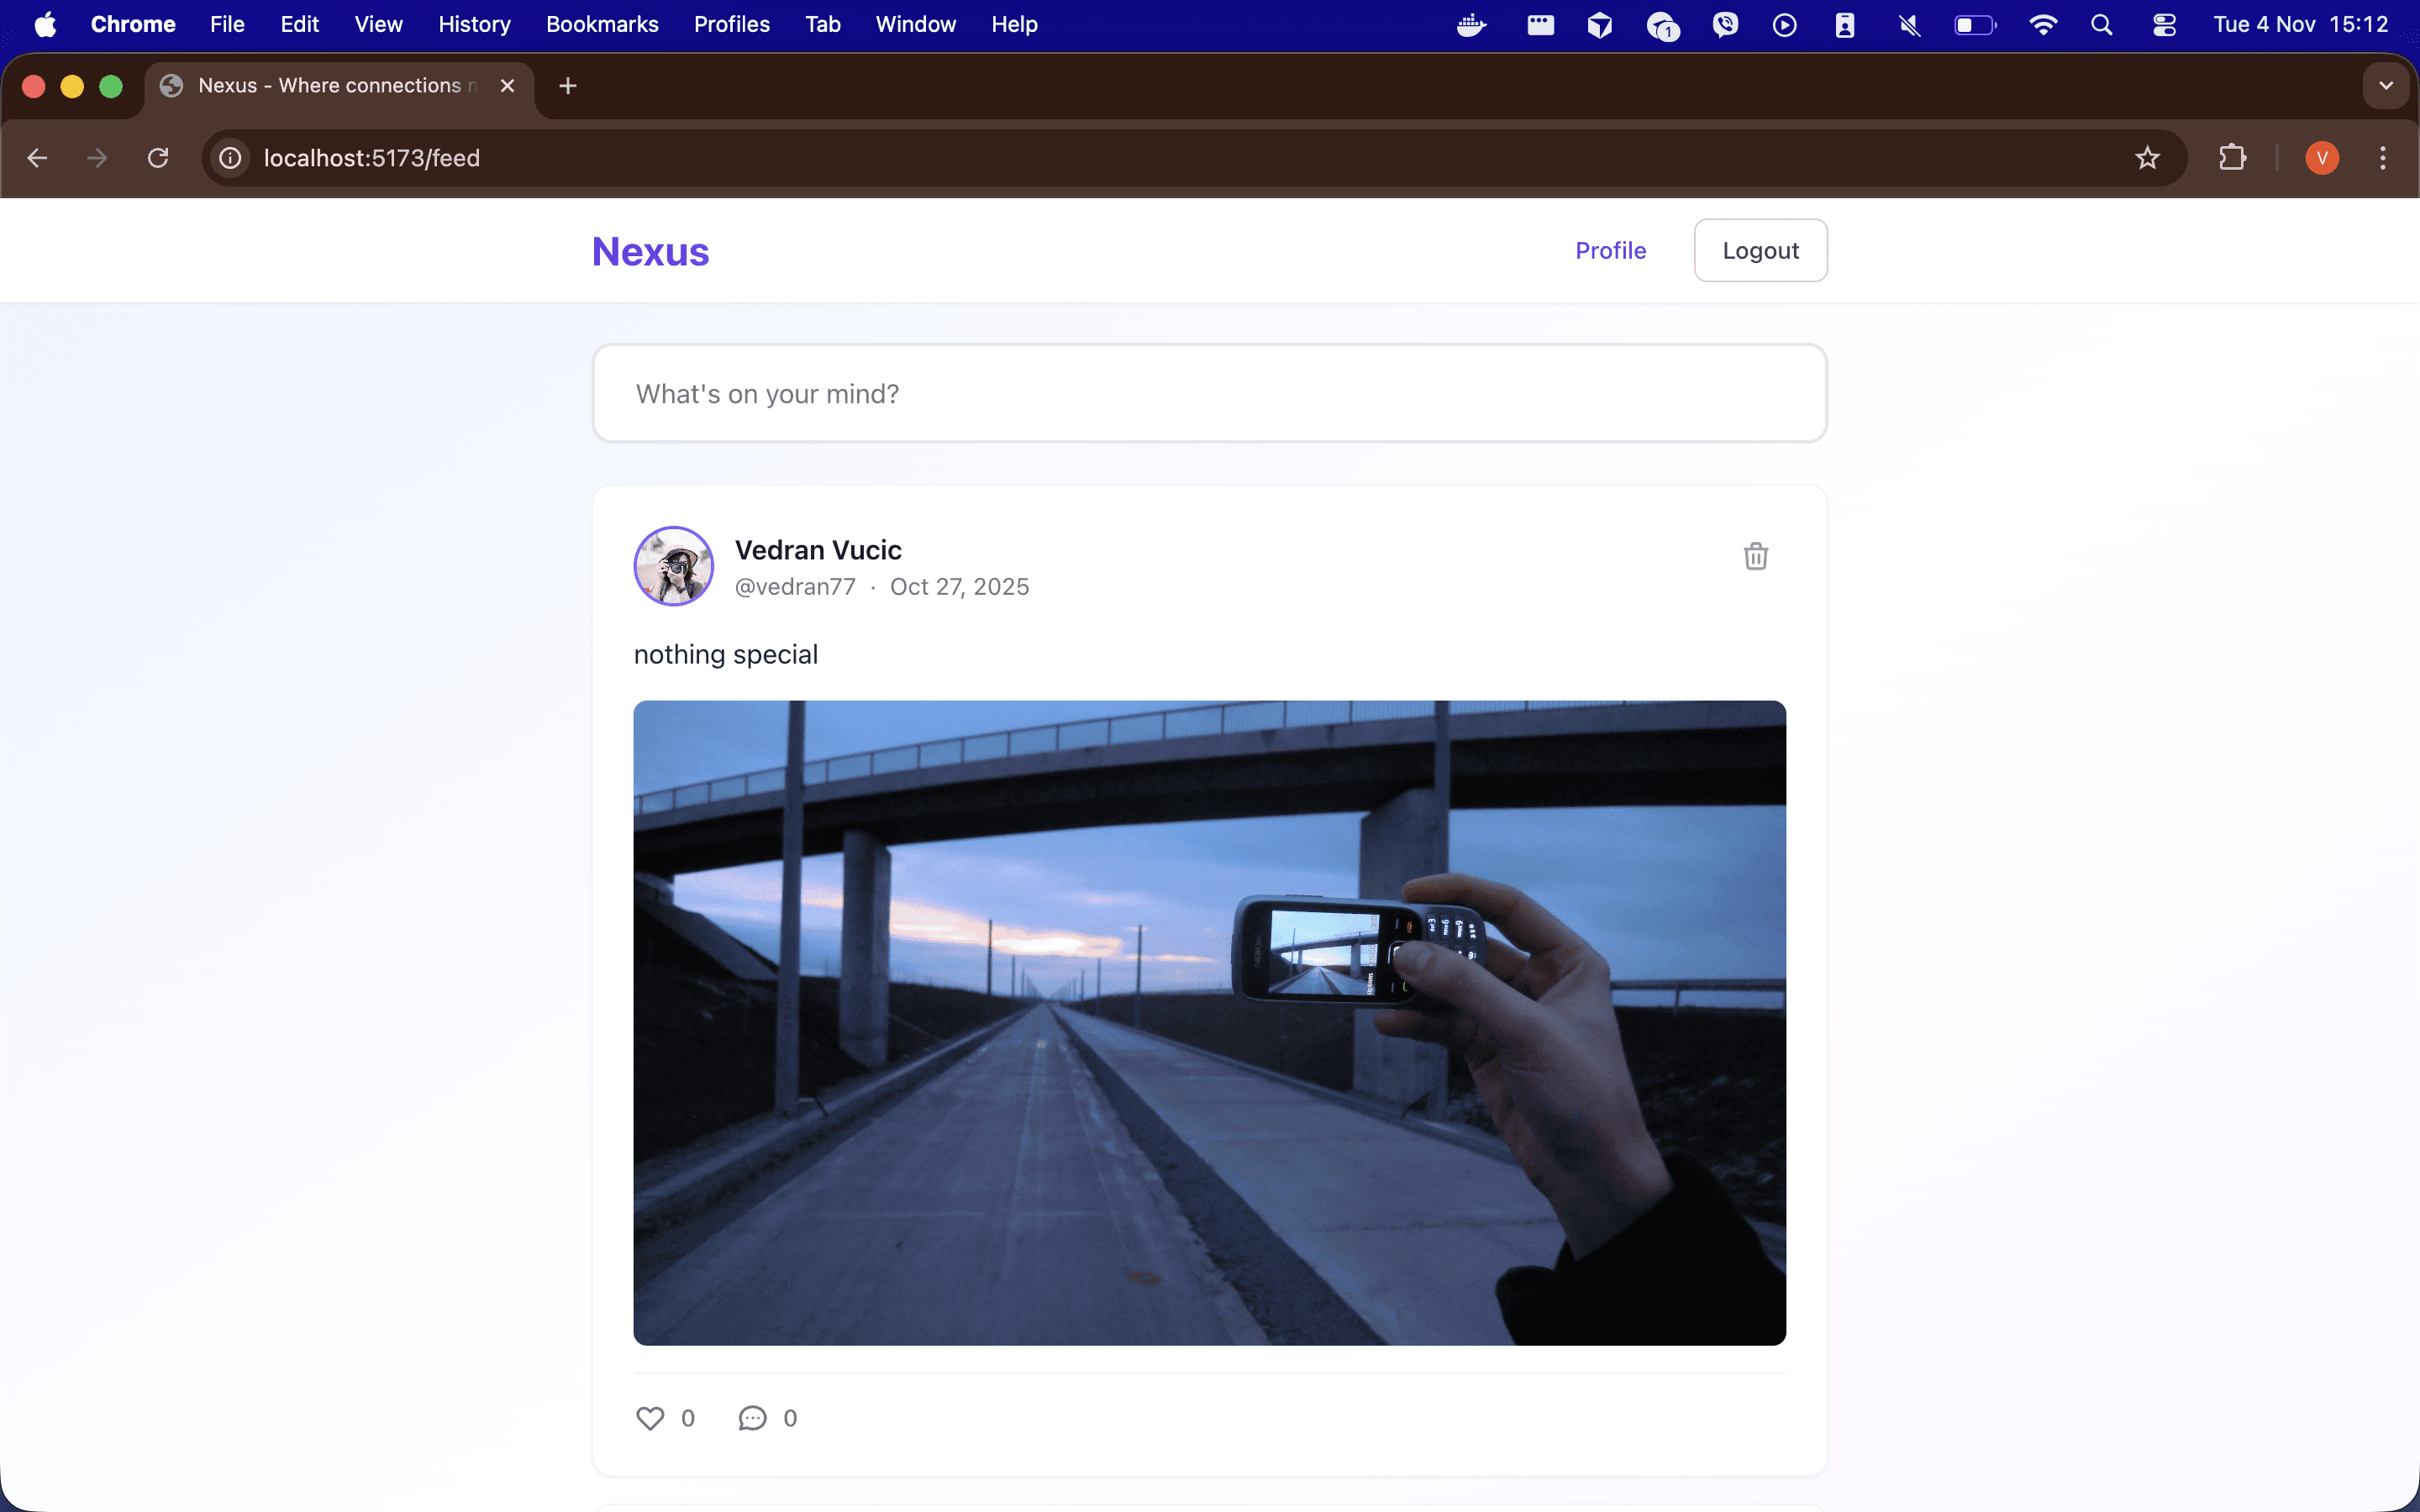View site information icon in address bar
Image resolution: width=2420 pixels, height=1512 pixels.
coord(230,158)
